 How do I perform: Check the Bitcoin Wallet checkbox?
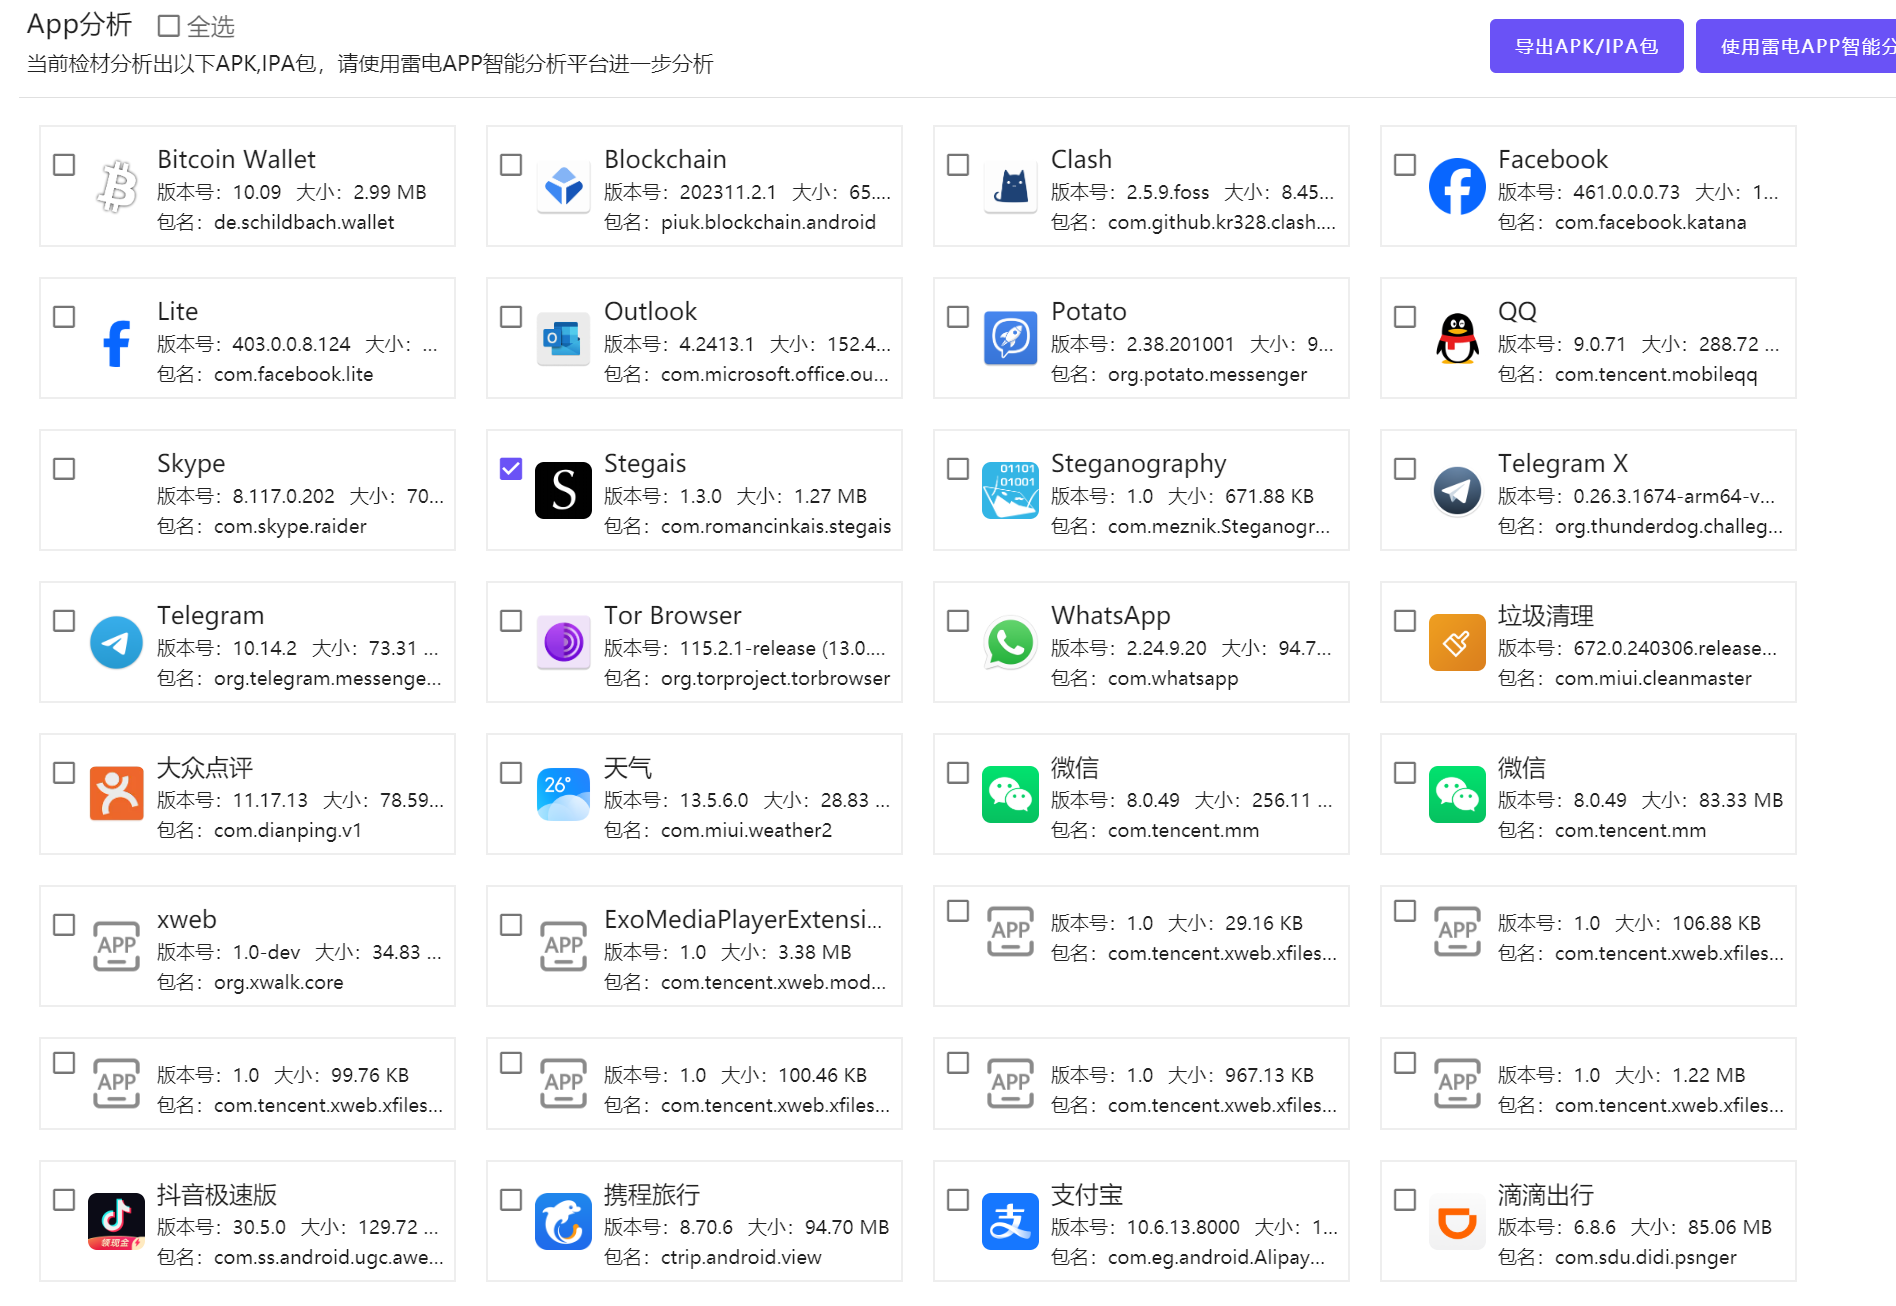coord(64,165)
